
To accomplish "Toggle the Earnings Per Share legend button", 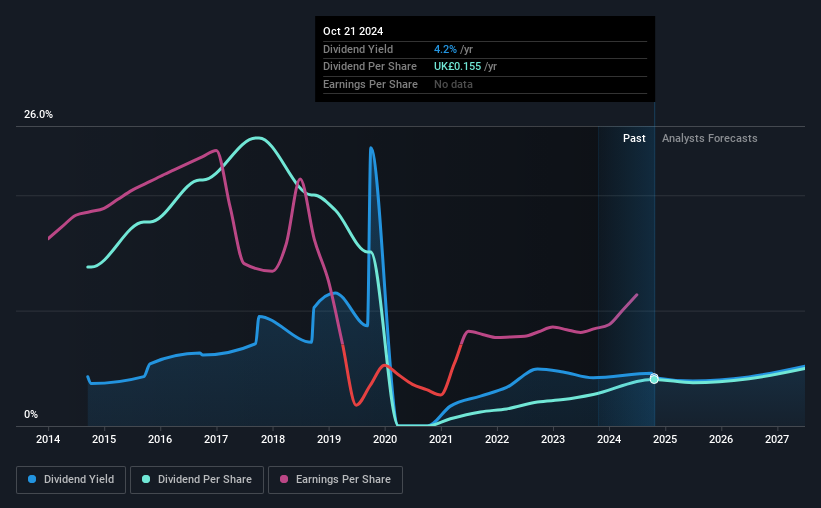I will click(x=335, y=480).
